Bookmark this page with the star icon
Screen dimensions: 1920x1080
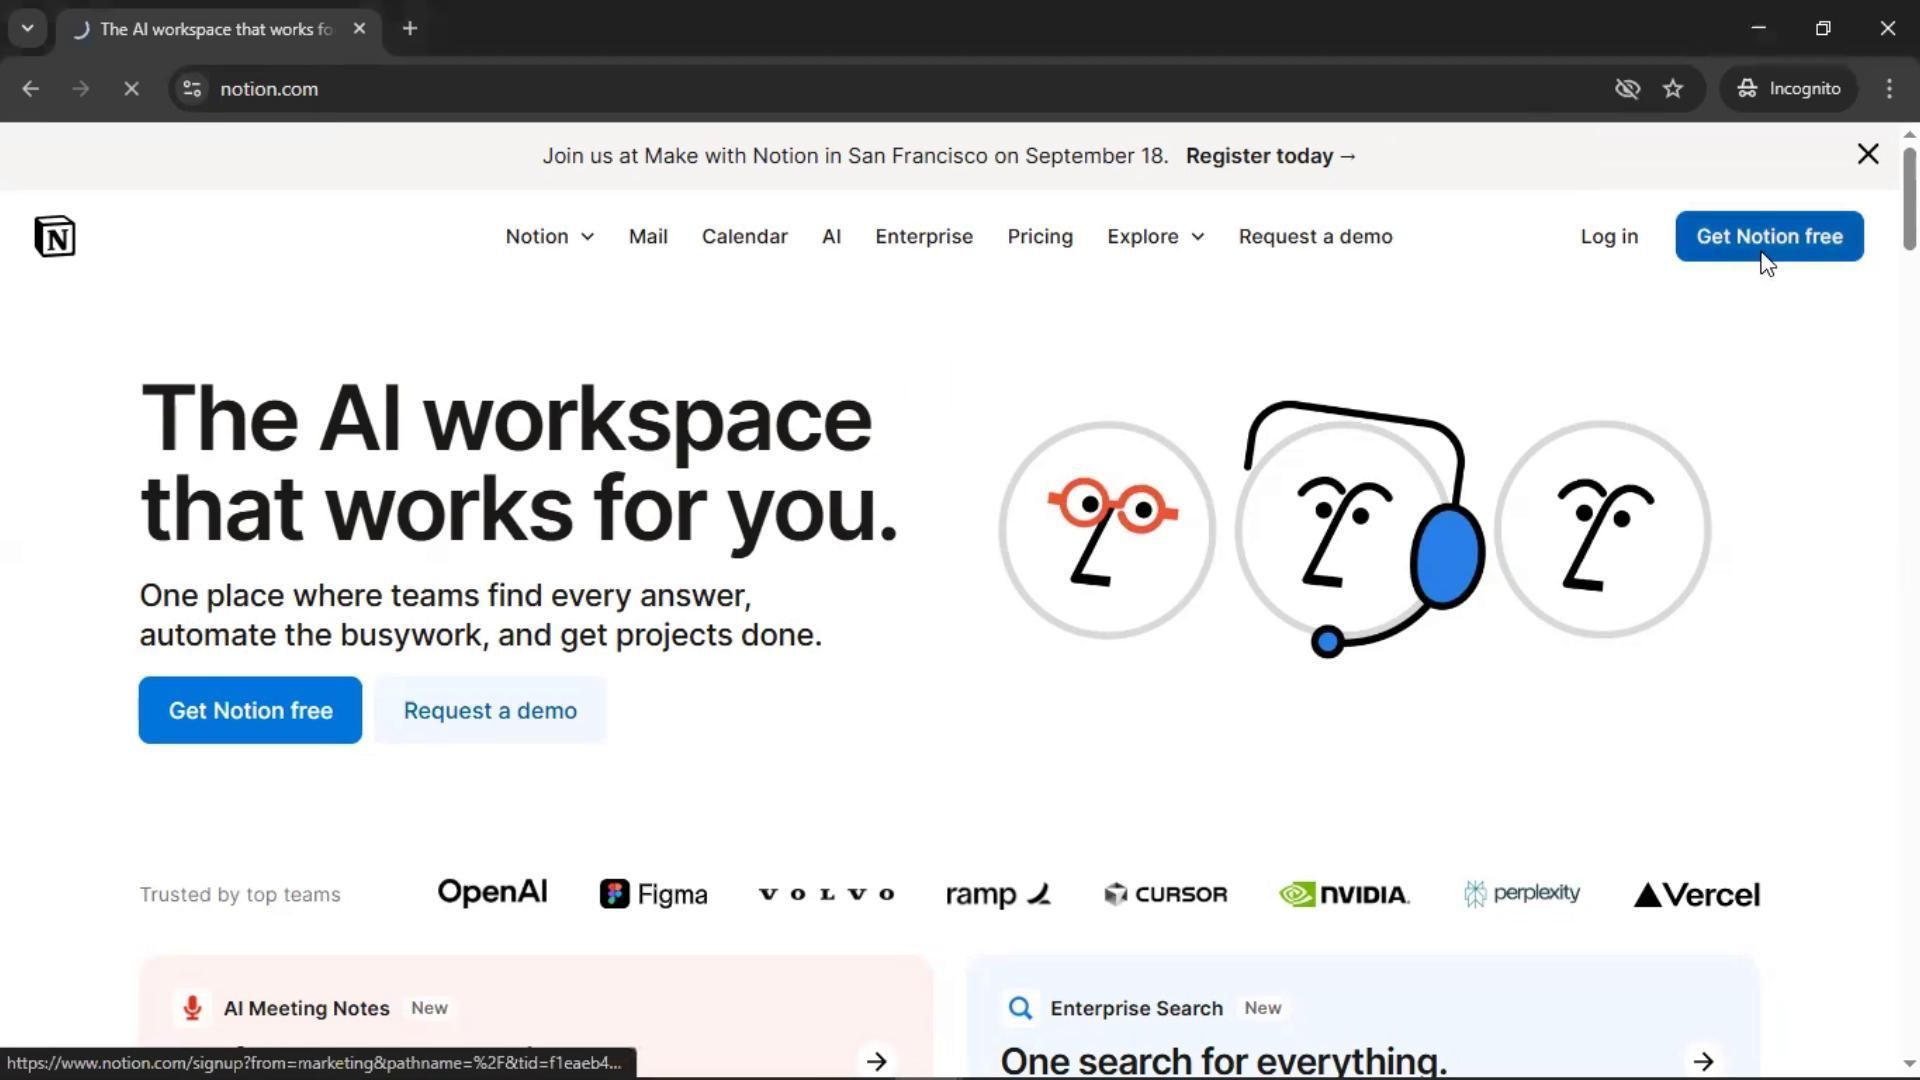coord(1673,89)
